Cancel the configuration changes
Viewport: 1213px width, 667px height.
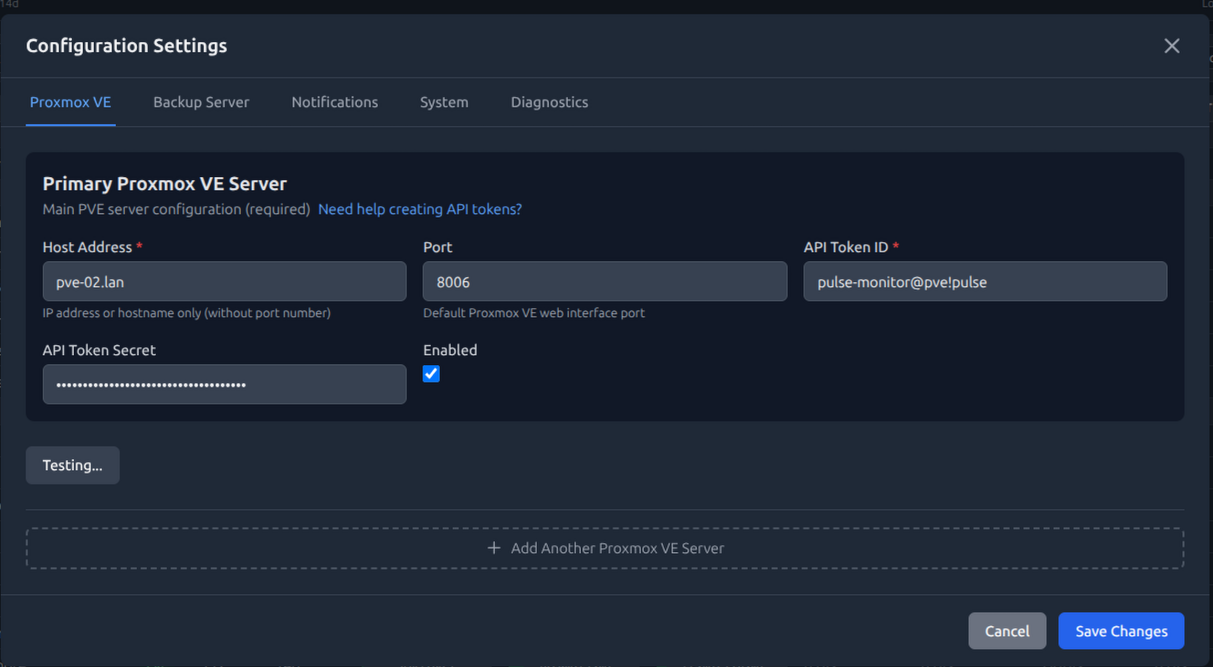coord(1006,631)
